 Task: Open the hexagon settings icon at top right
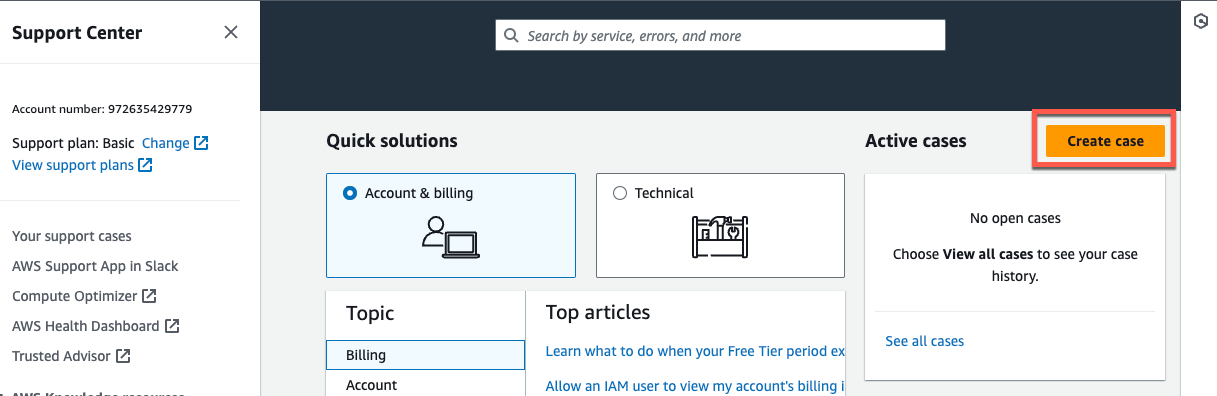coord(1202,21)
